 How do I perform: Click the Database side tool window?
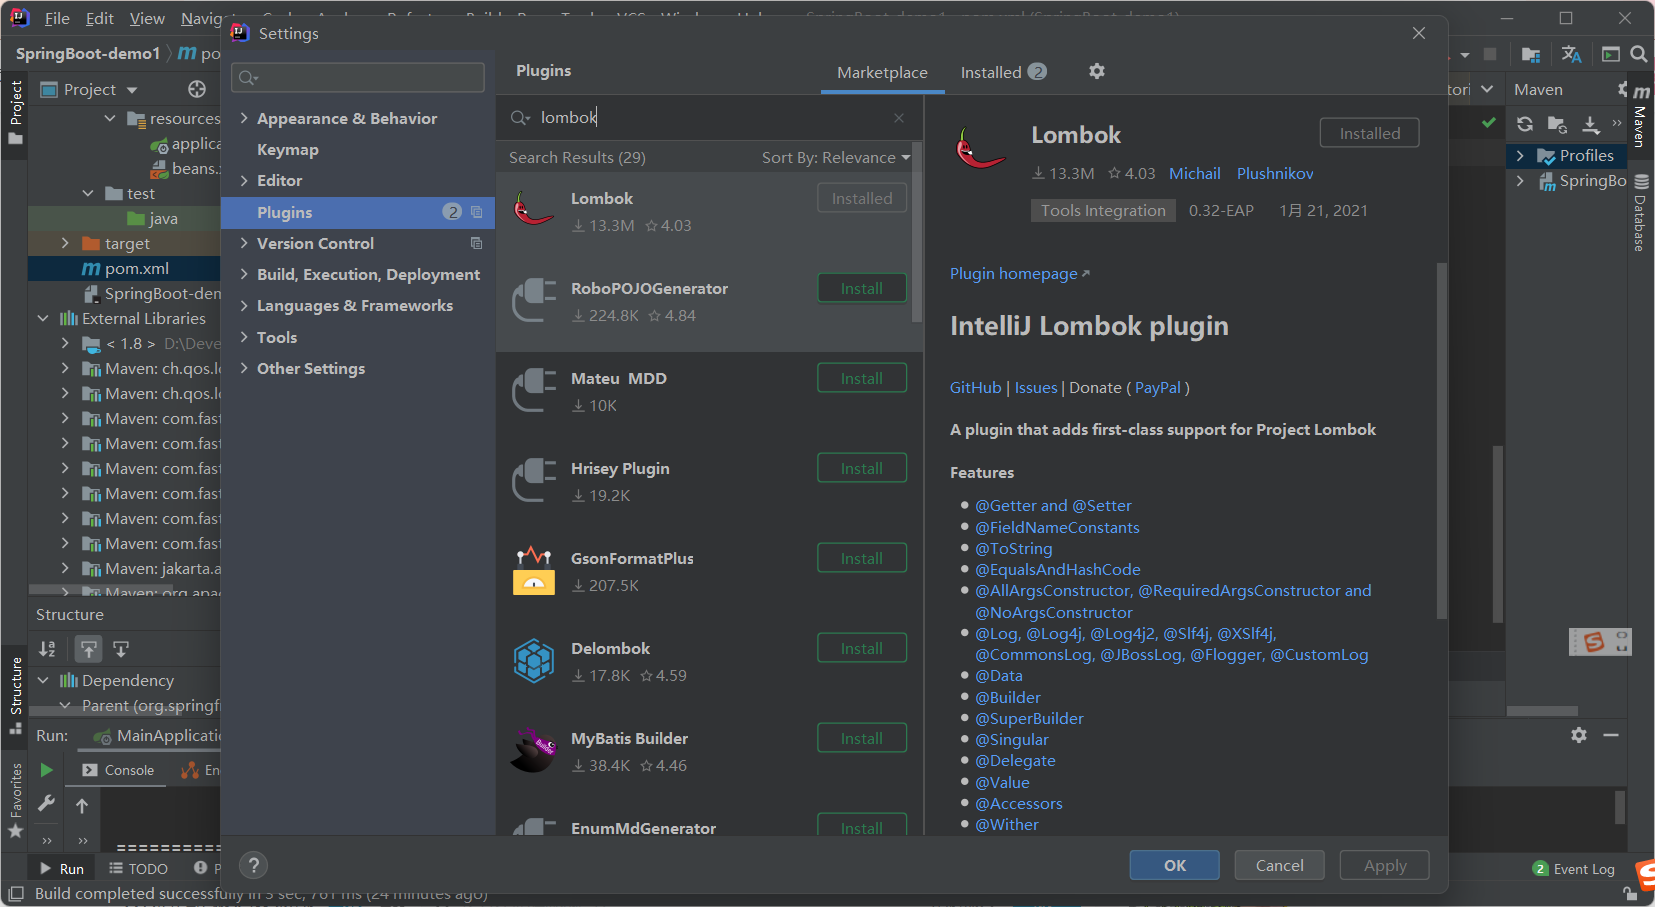(1641, 213)
